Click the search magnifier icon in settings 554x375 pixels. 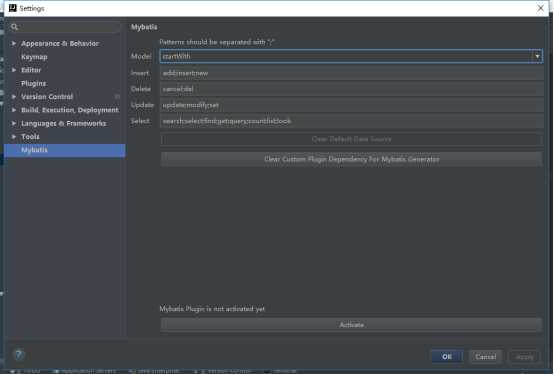click(x=14, y=27)
